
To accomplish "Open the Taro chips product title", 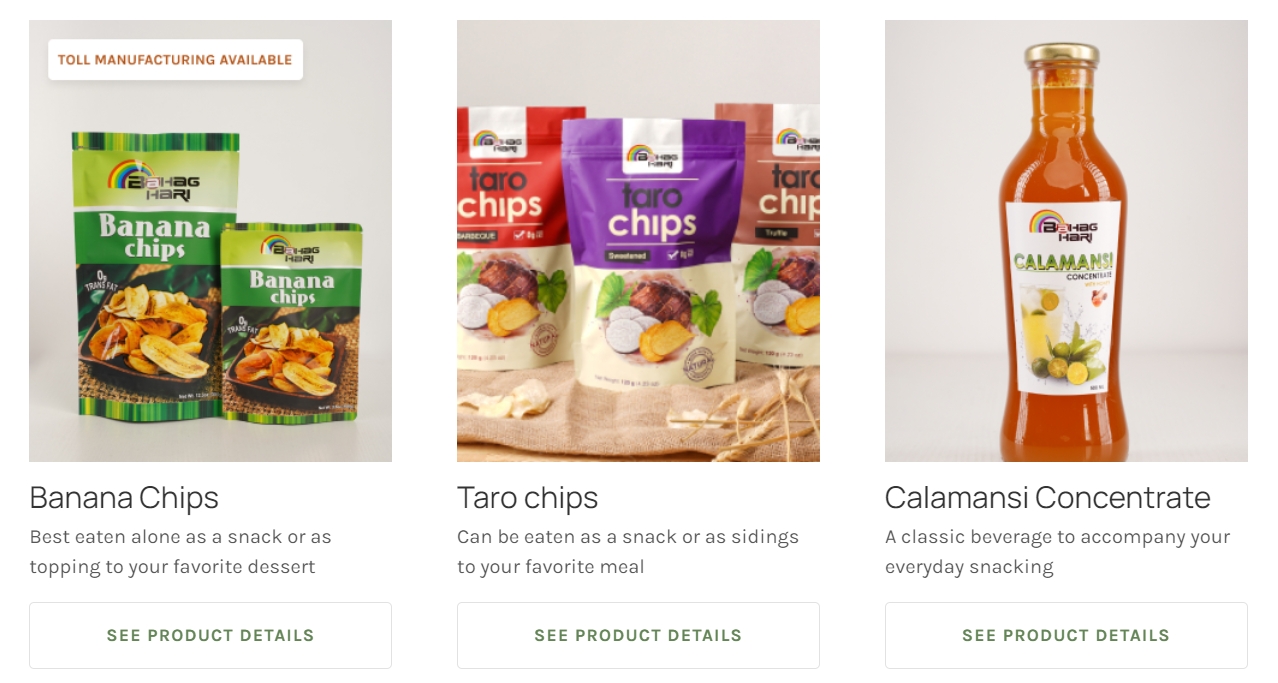I will point(528,497).
